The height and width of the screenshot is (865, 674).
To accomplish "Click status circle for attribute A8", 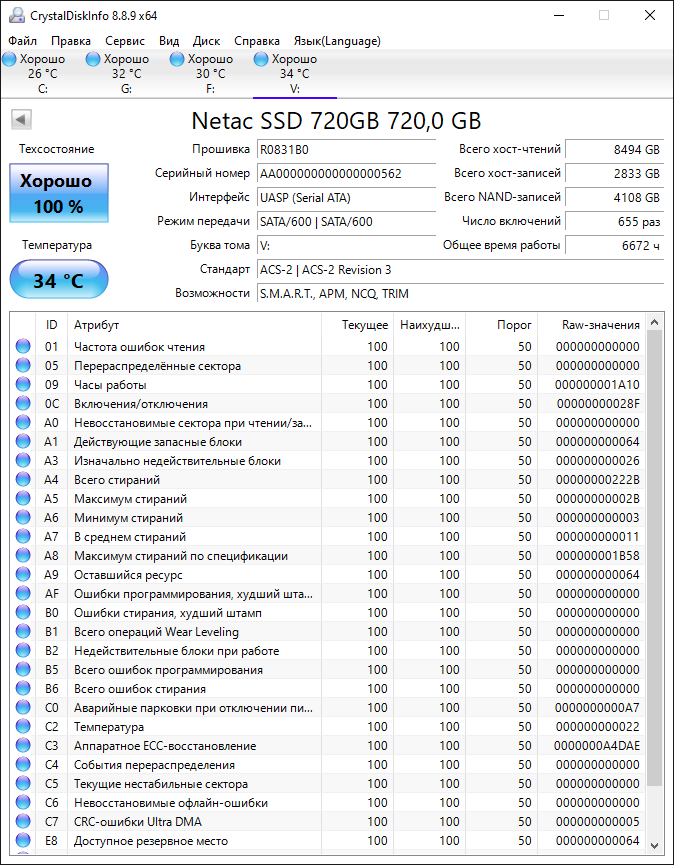I will point(23,556).
